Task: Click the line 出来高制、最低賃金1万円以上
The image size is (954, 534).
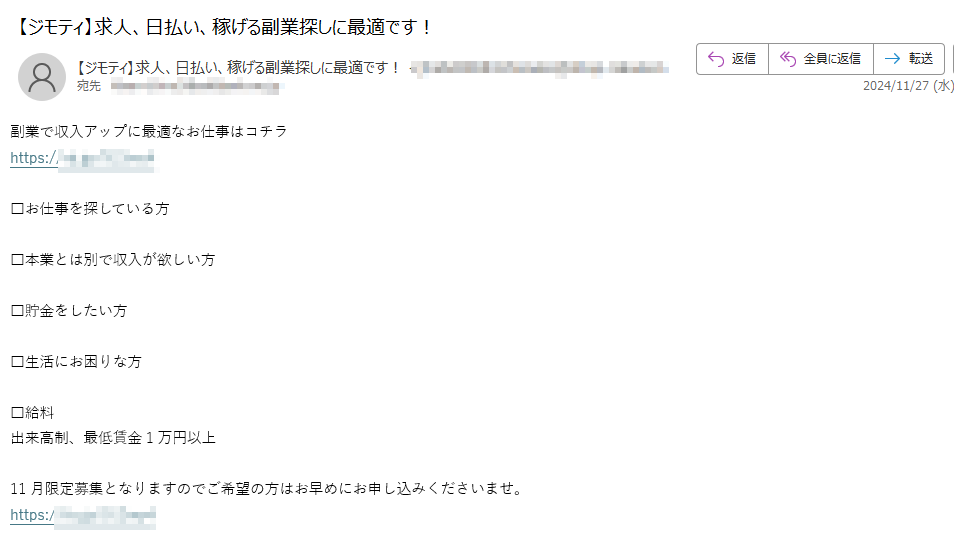Action: (113, 438)
